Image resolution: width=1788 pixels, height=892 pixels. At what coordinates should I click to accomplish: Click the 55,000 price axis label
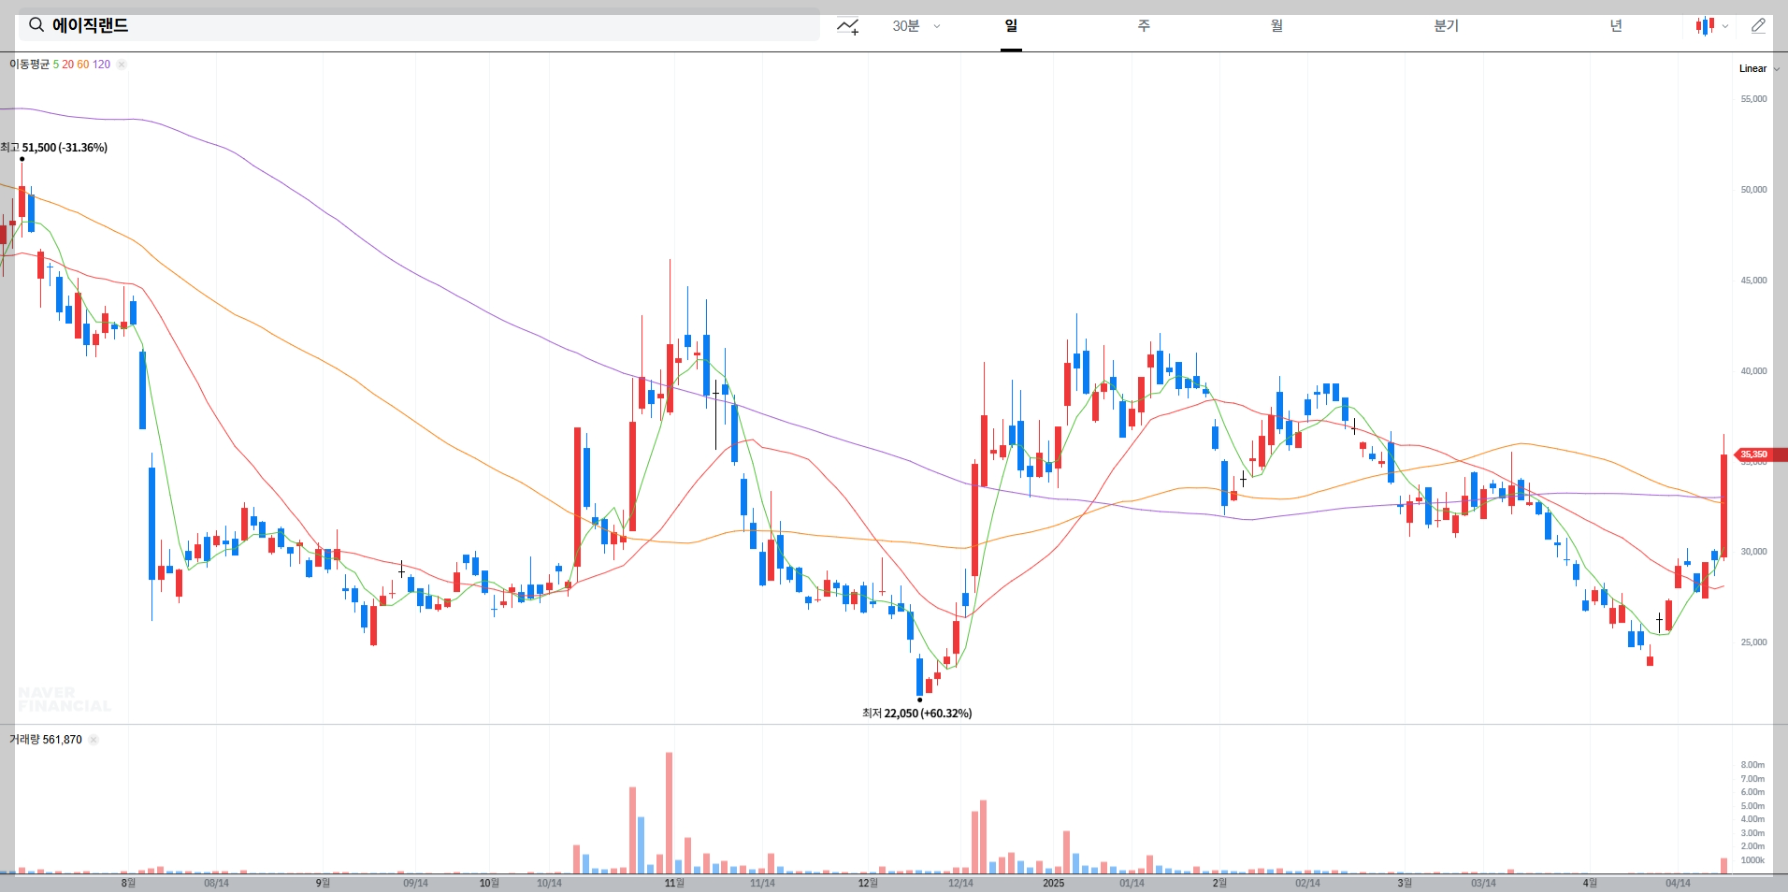point(1754,99)
